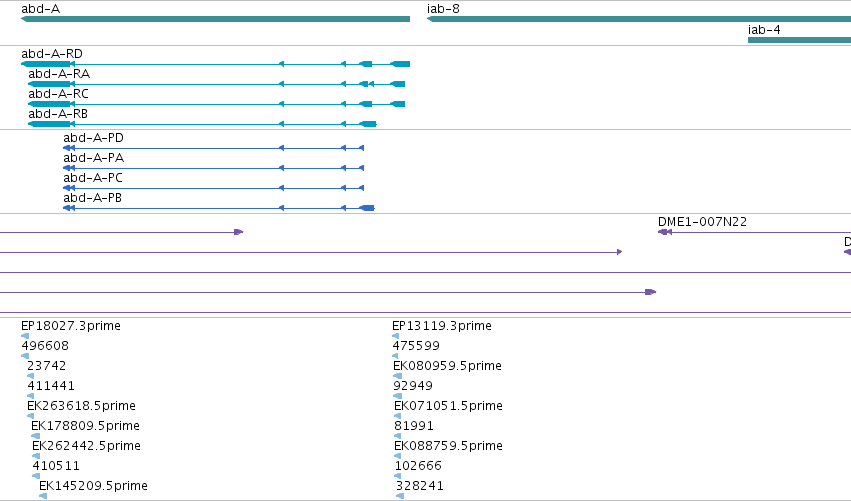Select the EK145209.5prime label
The height and width of the screenshot is (501, 851).
coord(93,486)
